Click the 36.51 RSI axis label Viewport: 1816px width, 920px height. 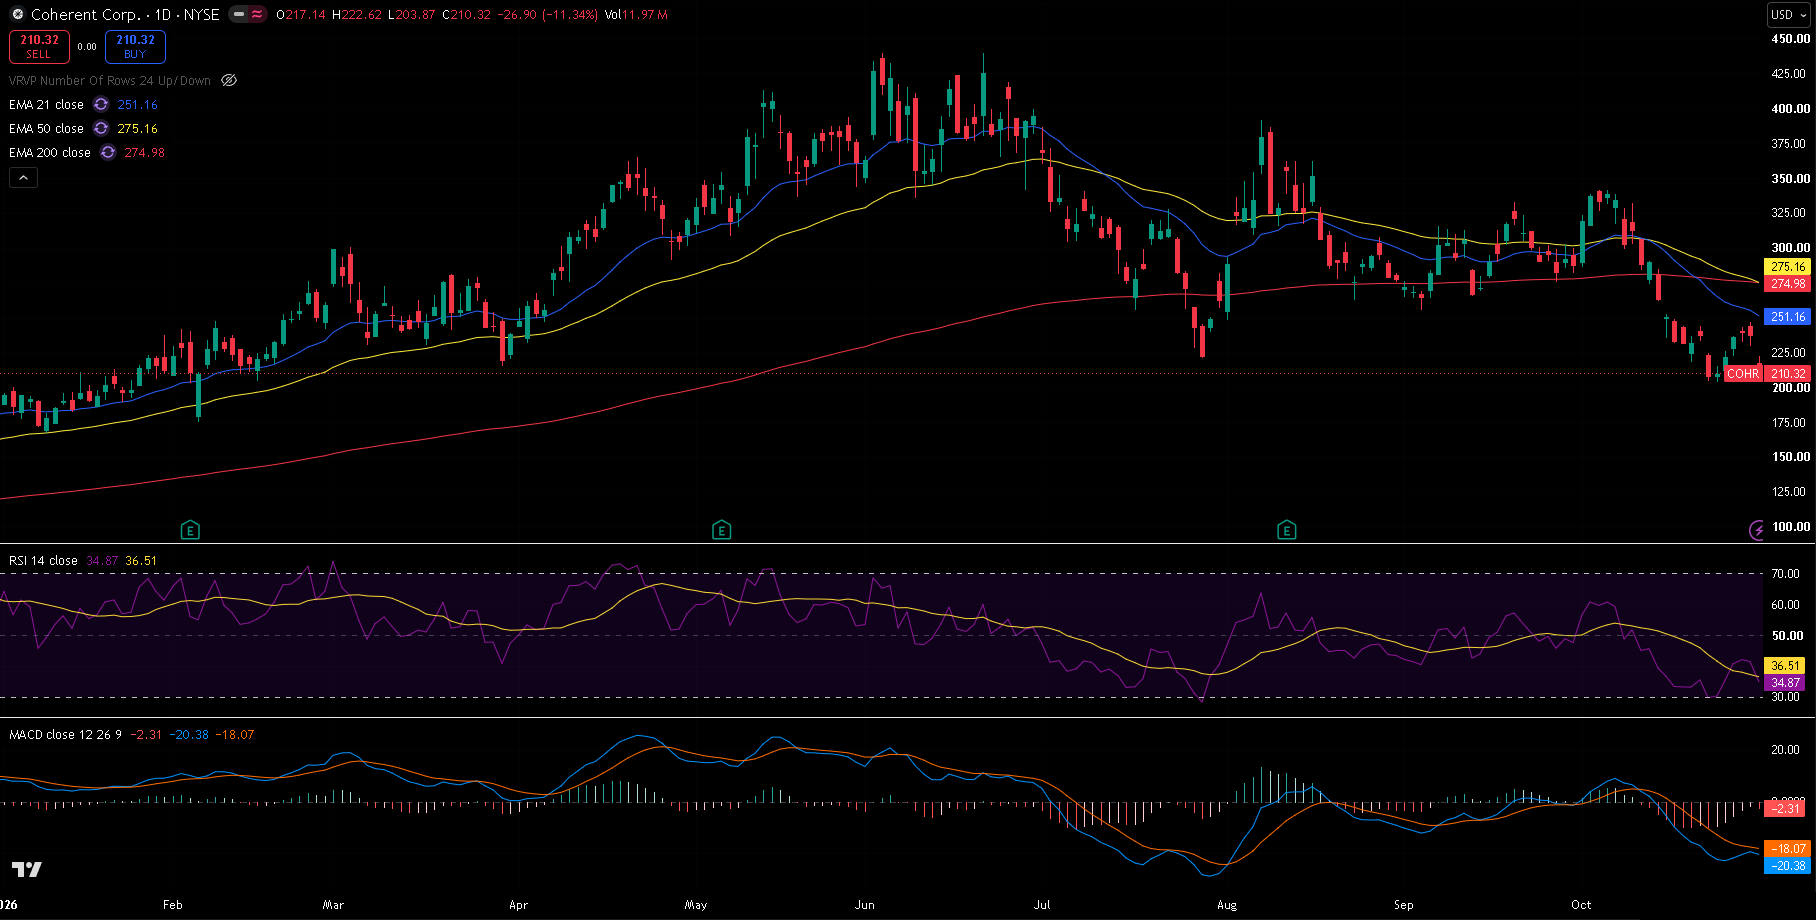1785,666
